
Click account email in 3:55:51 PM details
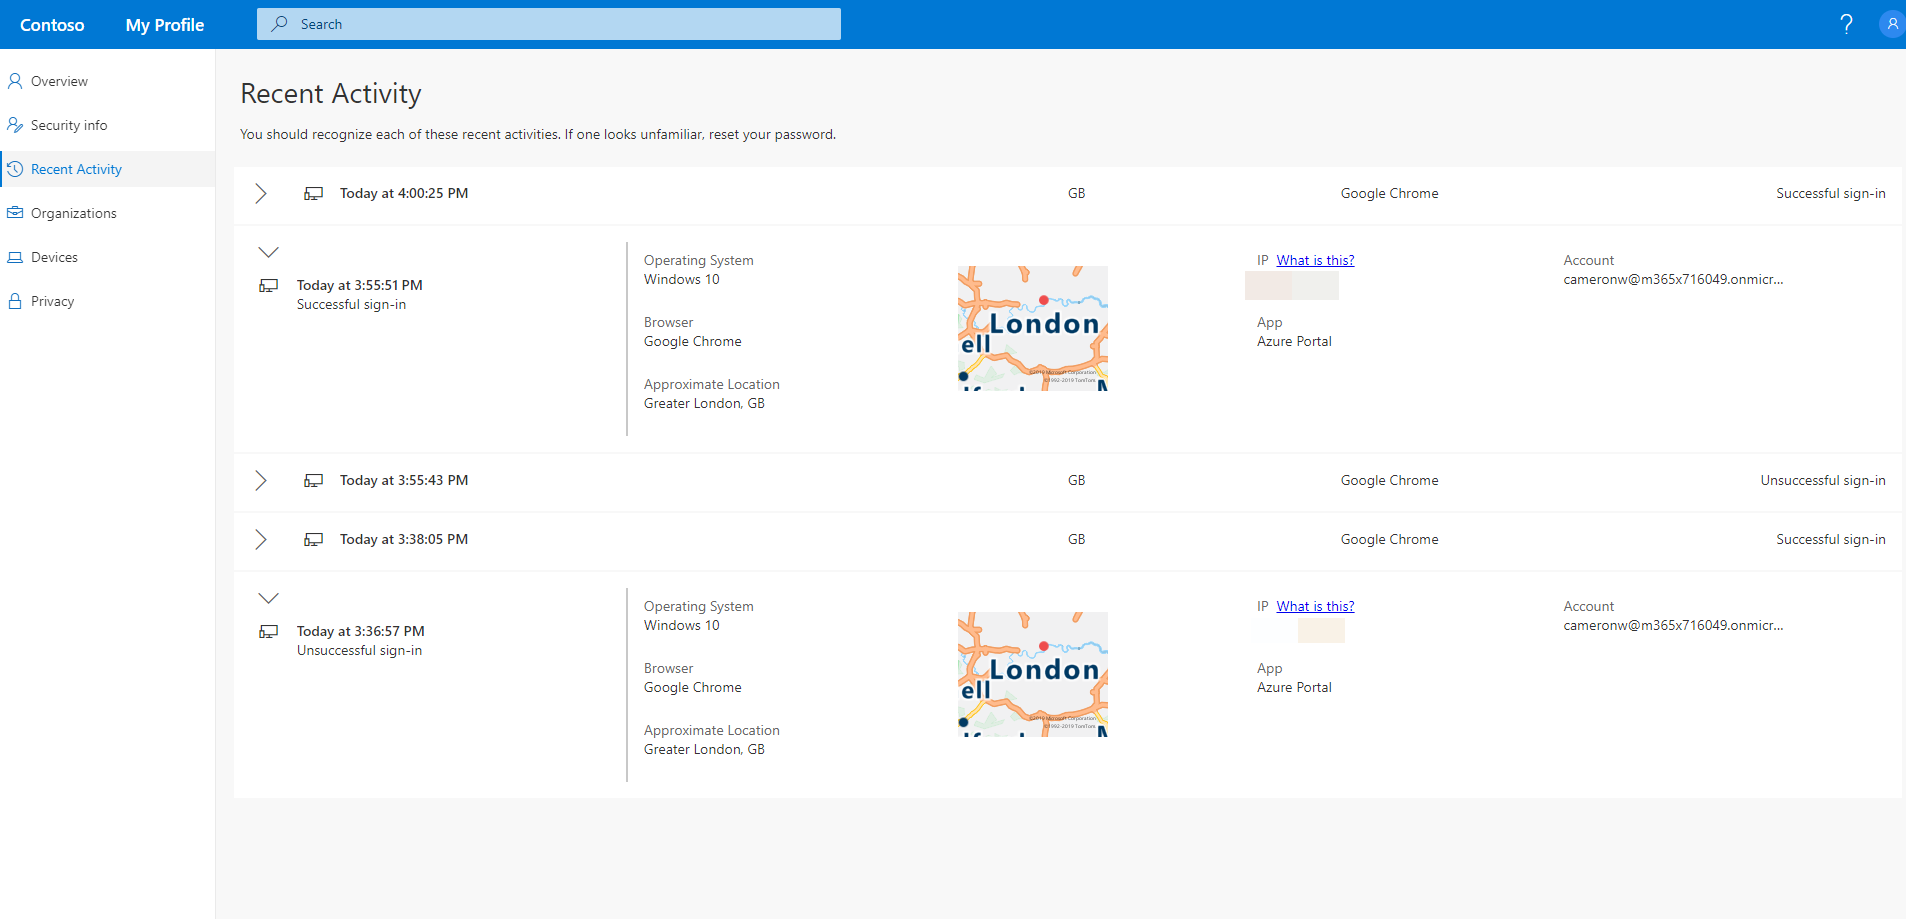coord(1673,279)
